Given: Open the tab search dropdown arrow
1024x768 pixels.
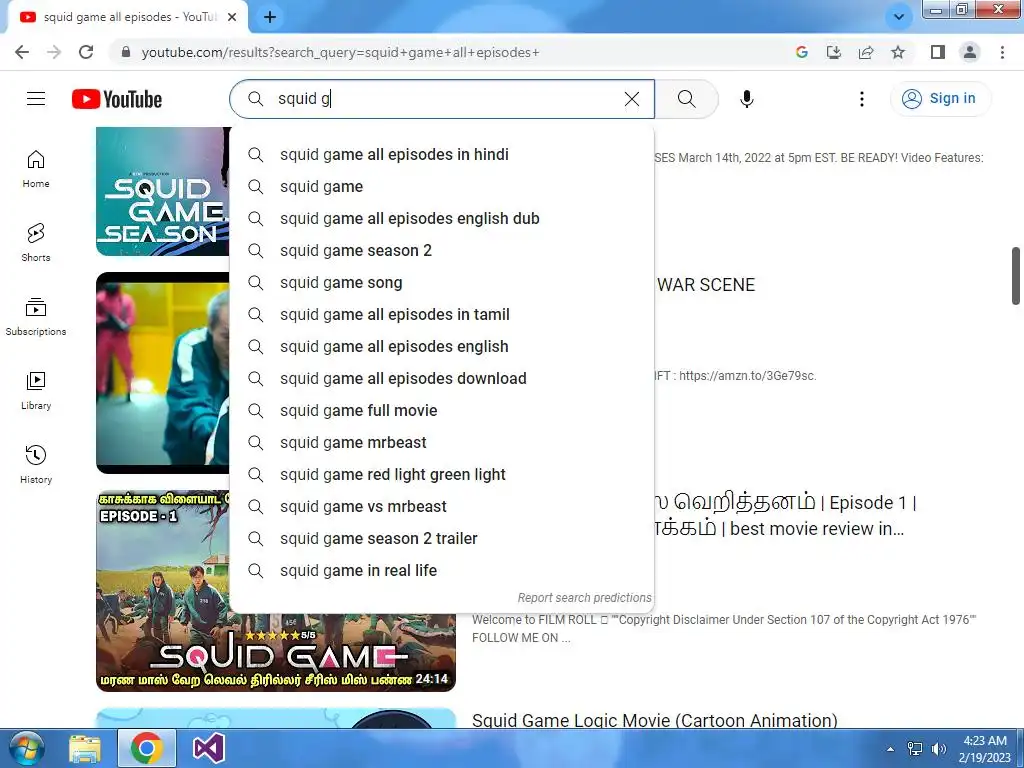Looking at the screenshot, I should [x=899, y=17].
